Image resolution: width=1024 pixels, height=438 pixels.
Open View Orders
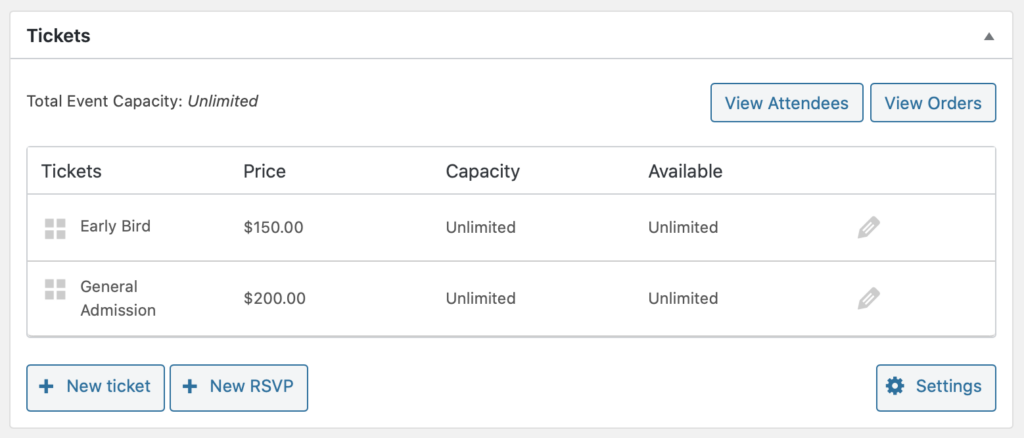(x=933, y=102)
